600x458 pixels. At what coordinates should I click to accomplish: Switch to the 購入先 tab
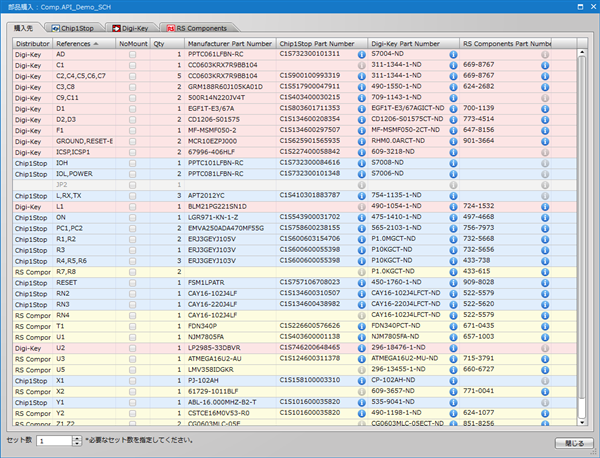pos(24,28)
